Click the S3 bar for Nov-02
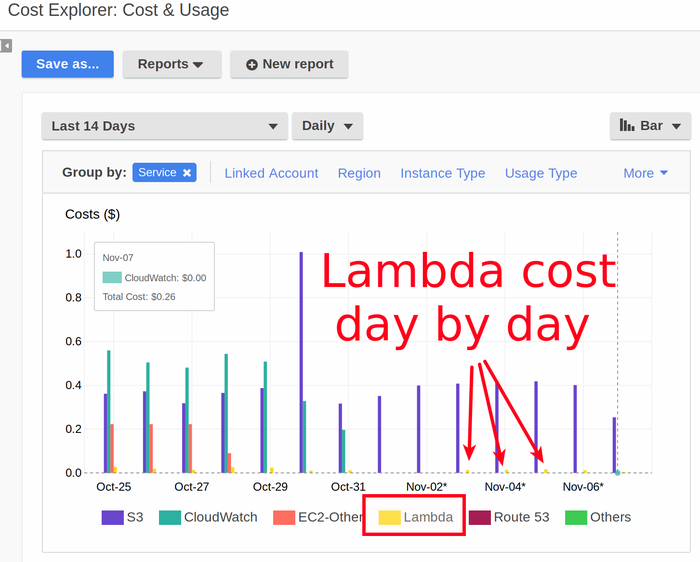 [419, 429]
